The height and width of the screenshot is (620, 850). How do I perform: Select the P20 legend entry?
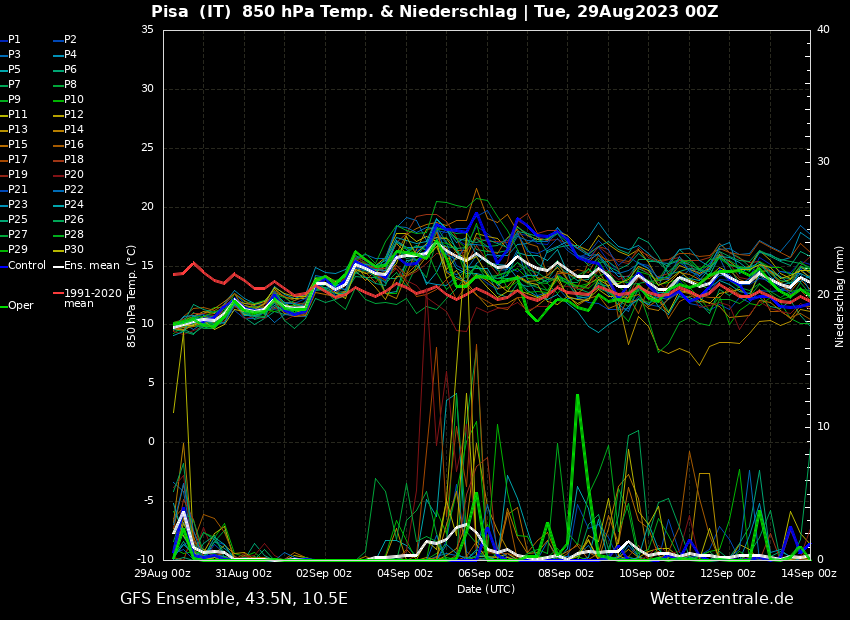pos(74,175)
